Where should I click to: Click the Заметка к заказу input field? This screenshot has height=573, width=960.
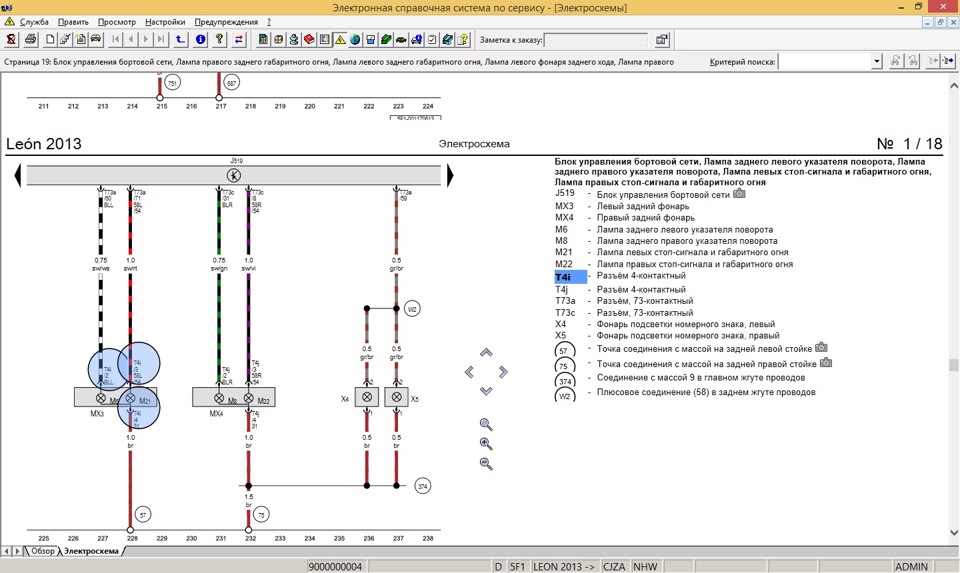coord(596,40)
